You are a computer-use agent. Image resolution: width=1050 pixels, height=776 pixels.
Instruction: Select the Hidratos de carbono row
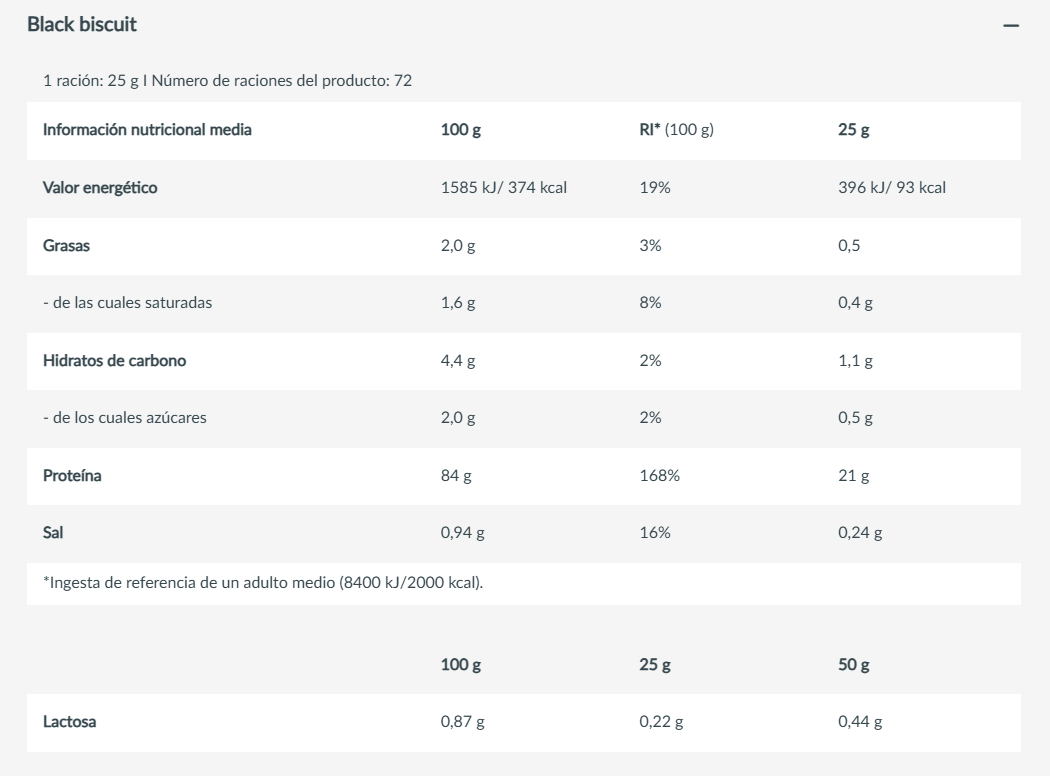coord(115,361)
